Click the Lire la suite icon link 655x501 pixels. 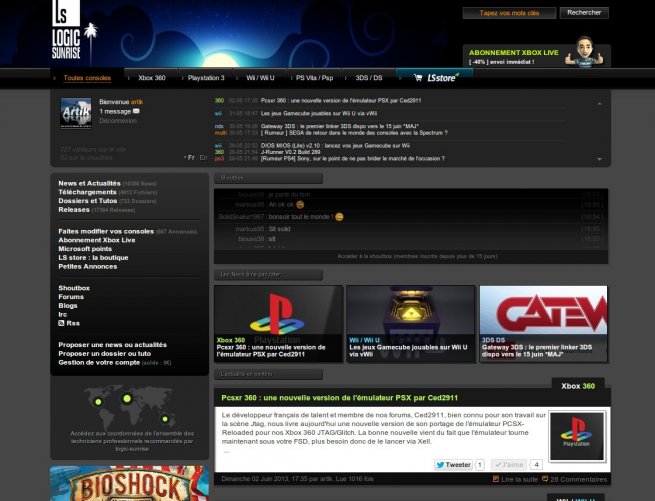click(515, 479)
